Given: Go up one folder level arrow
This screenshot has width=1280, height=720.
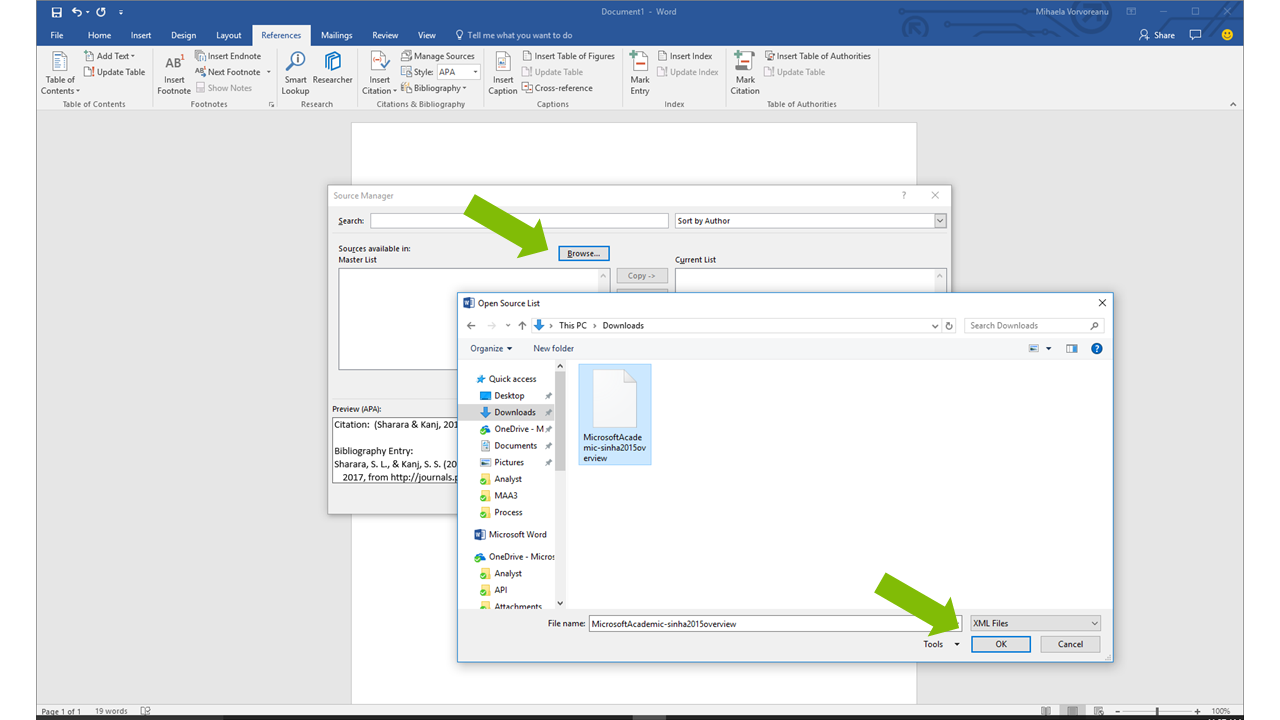Looking at the screenshot, I should coord(522,326).
